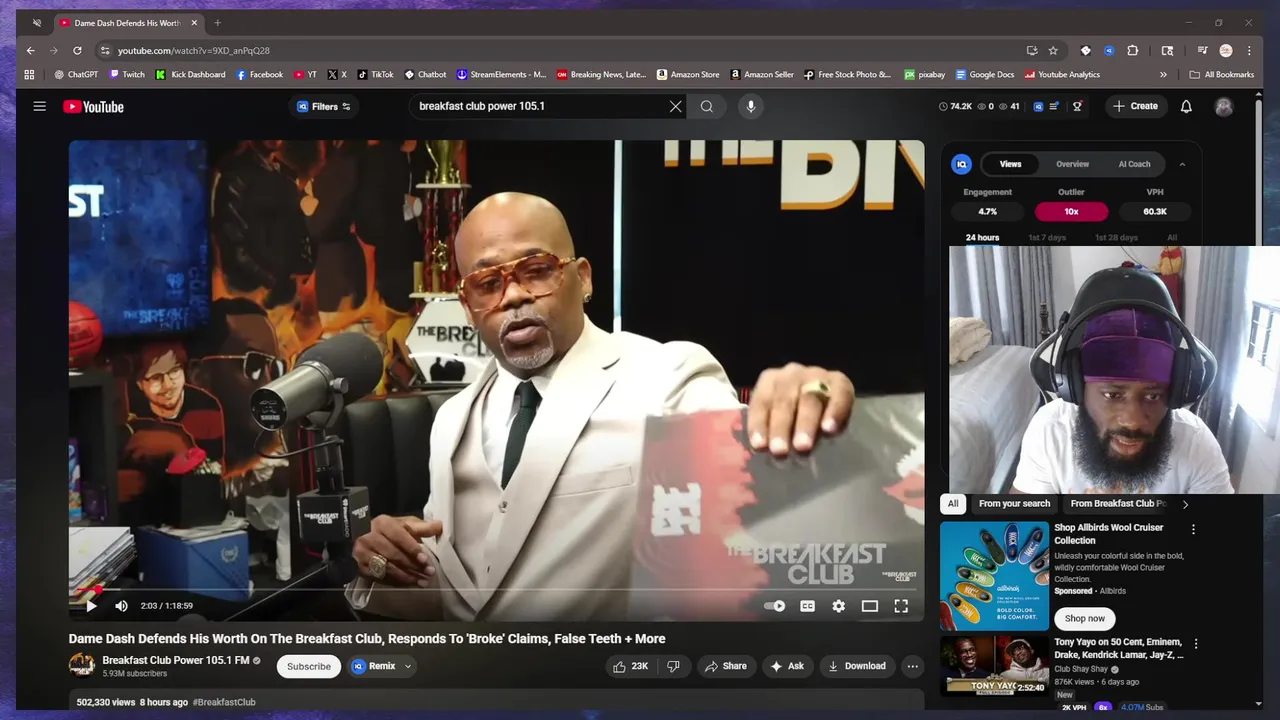Open a new browser tab
Image resolution: width=1280 pixels, height=720 pixels.
click(x=217, y=23)
